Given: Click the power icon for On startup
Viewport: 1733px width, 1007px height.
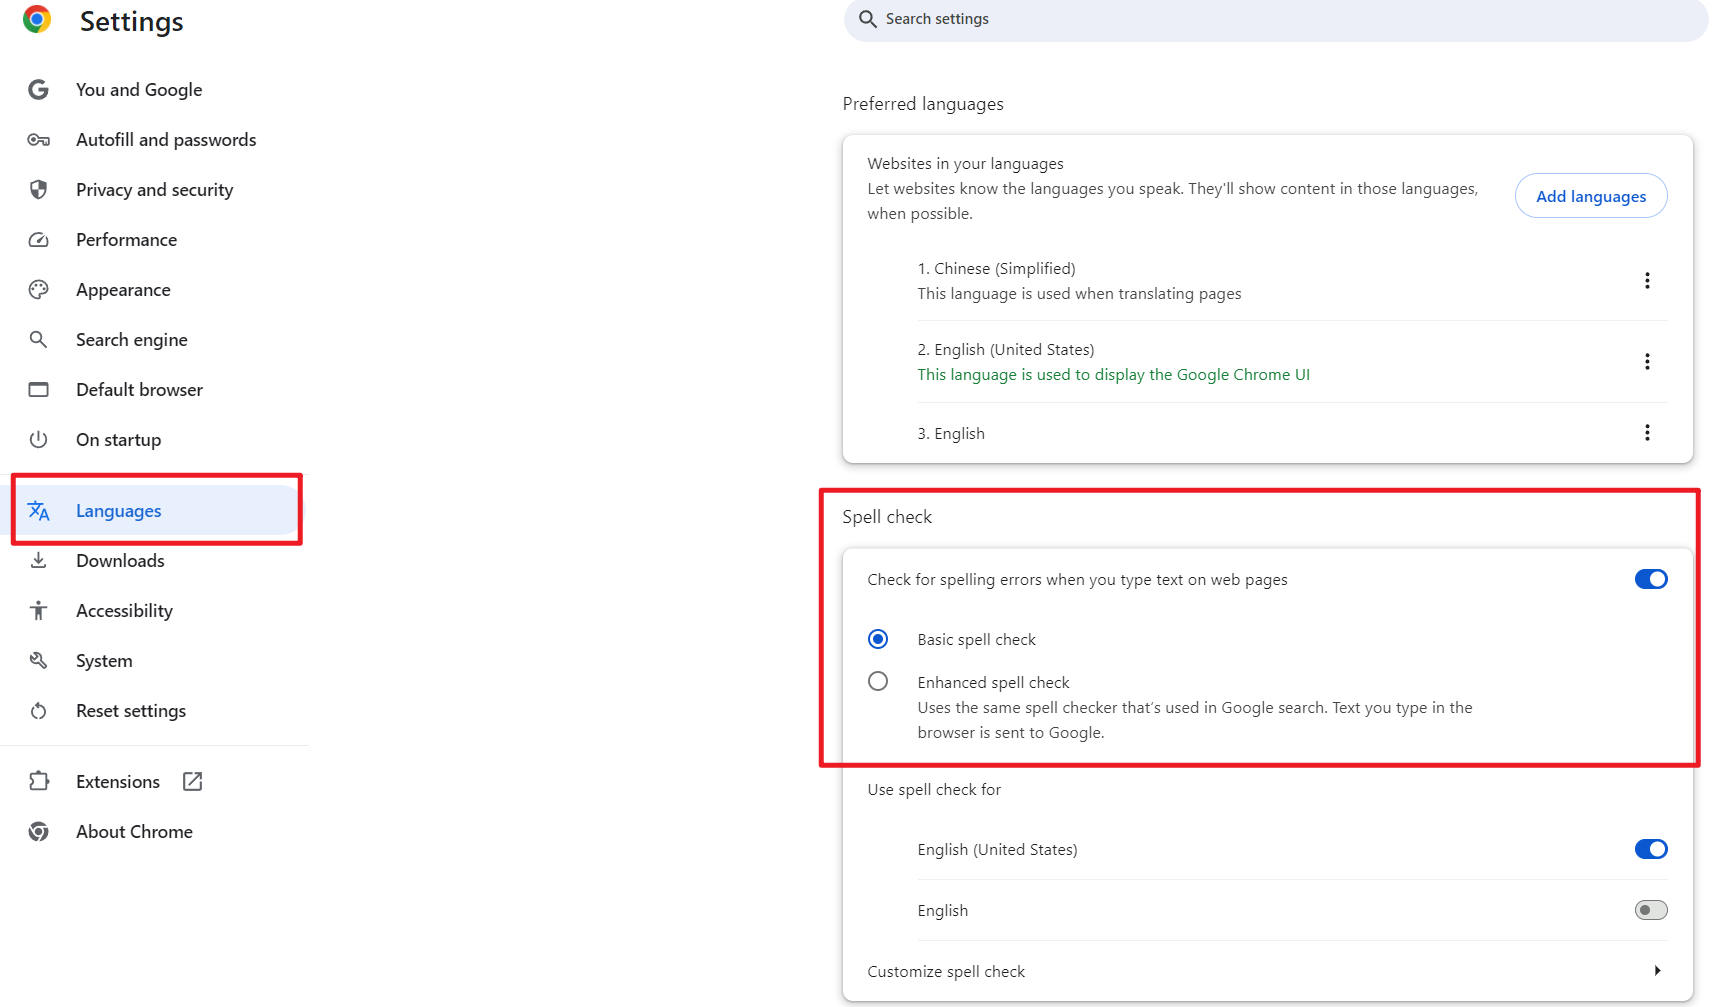Looking at the screenshot, I should pos(38,440).
